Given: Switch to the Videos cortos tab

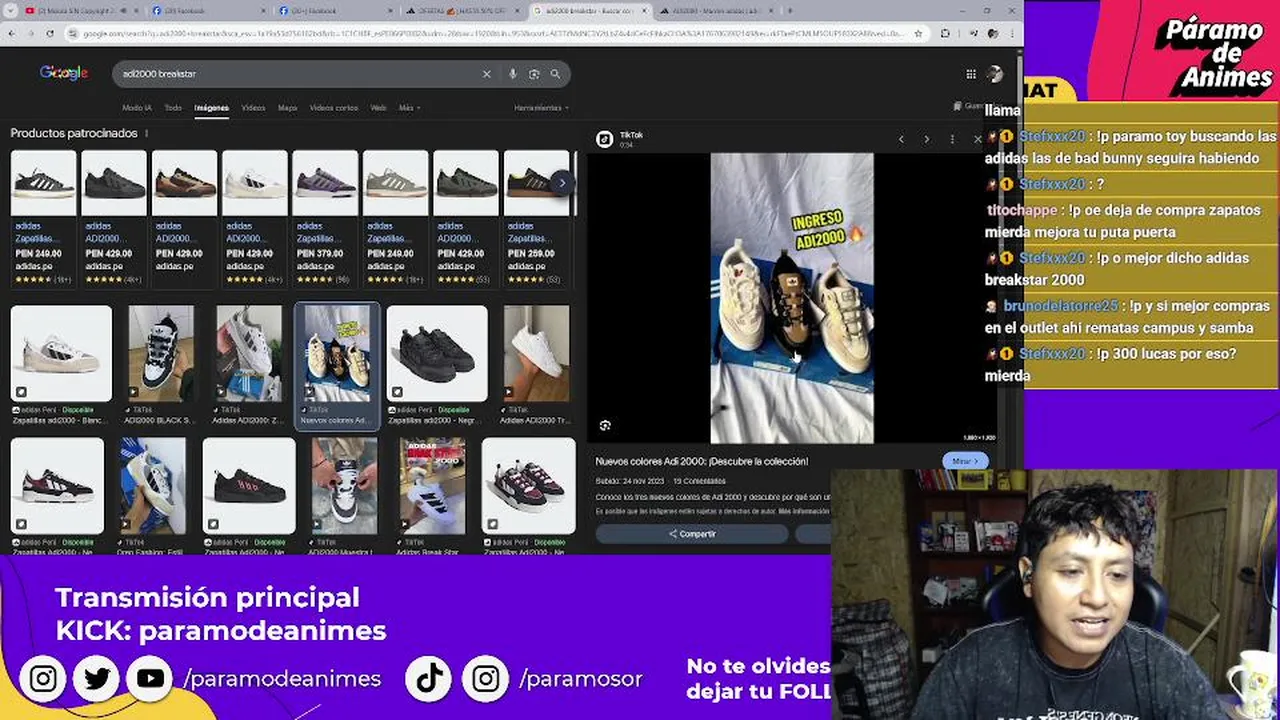Looking at the screenshot, I should 334,108.
